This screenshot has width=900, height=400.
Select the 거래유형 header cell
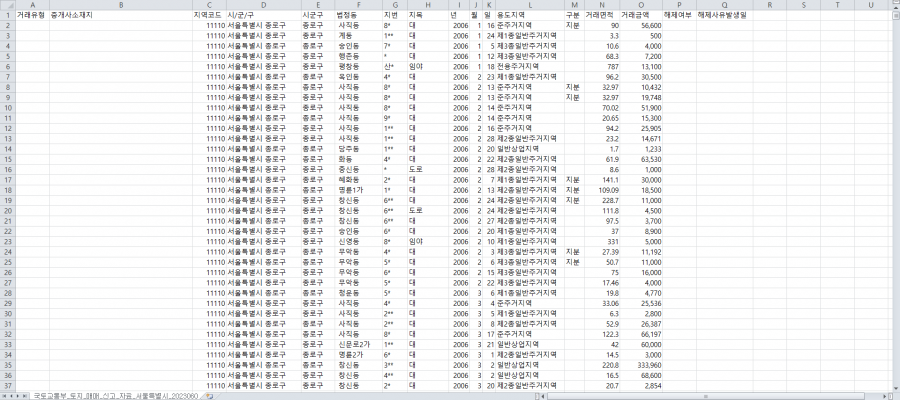pyautogui.click(x=33, y=15)
